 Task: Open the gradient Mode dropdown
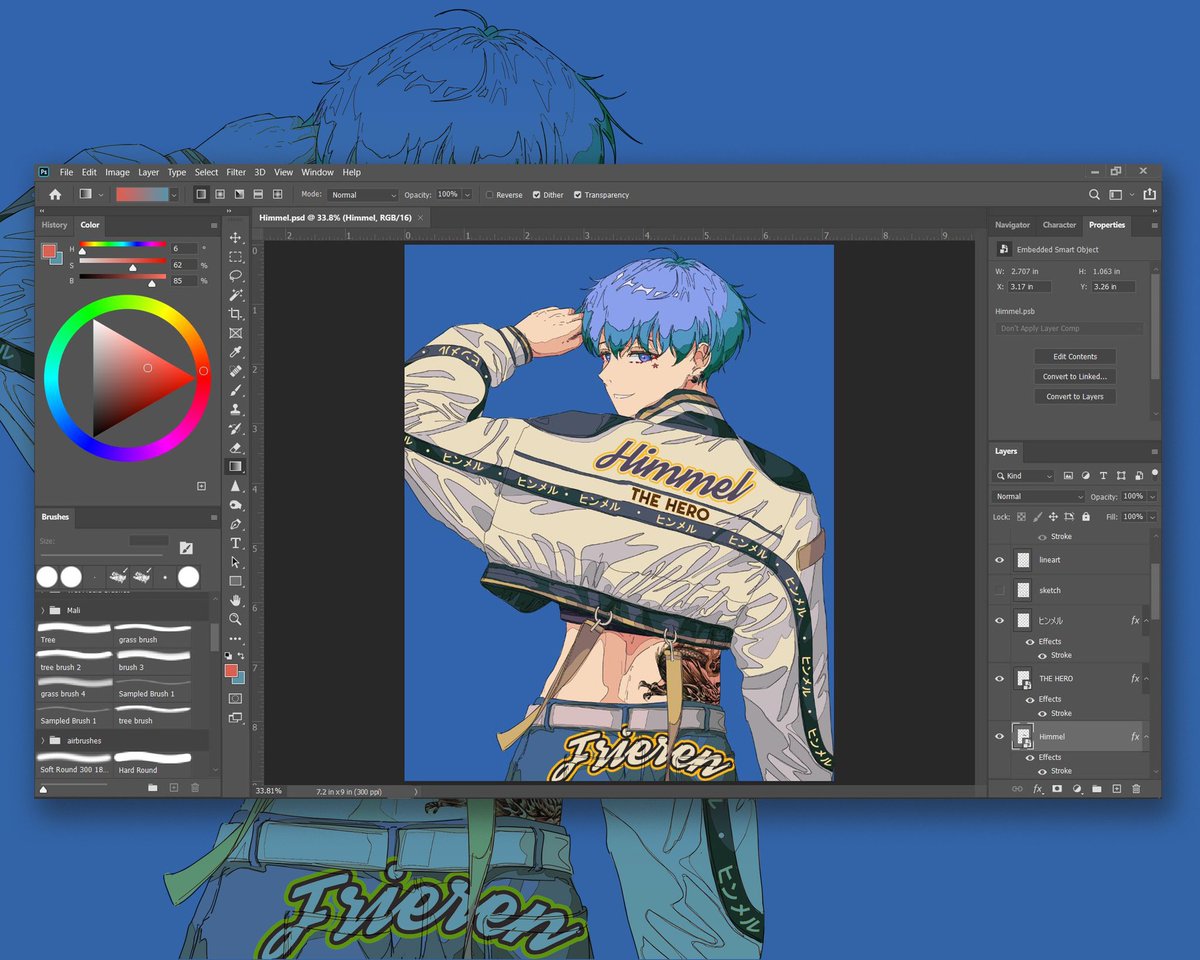tap(362, 195)
